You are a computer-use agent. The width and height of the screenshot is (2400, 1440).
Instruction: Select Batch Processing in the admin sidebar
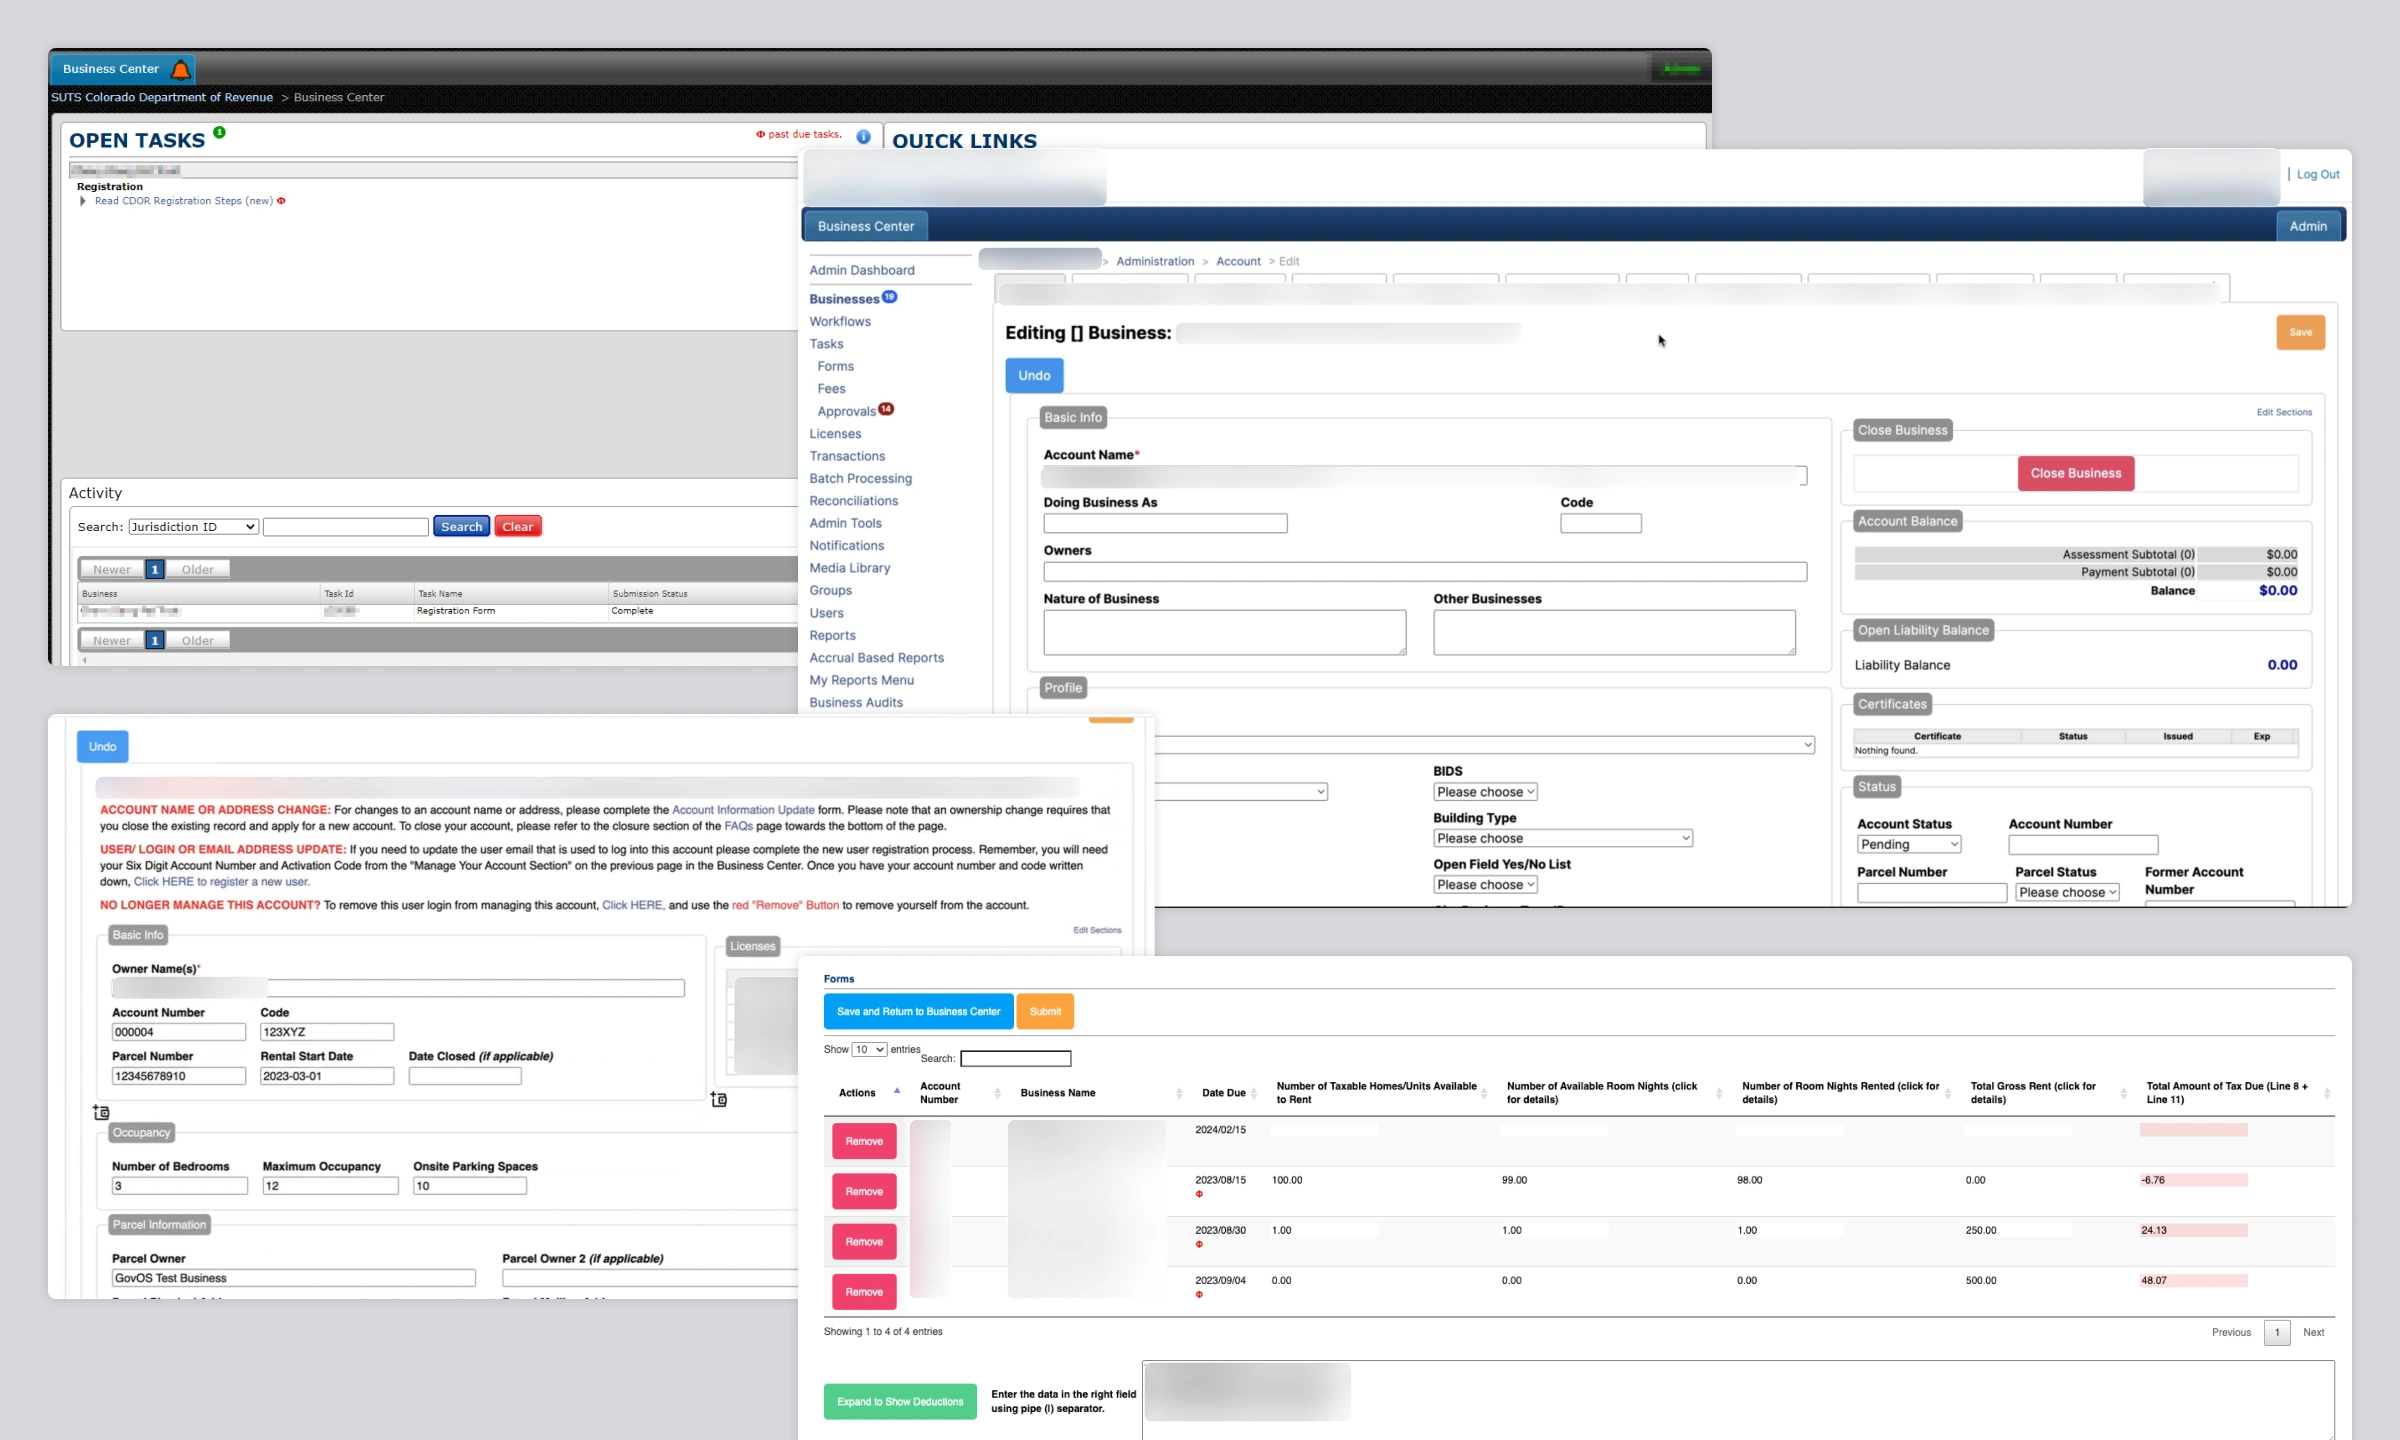pyautogui.click(x=860, y=478)
